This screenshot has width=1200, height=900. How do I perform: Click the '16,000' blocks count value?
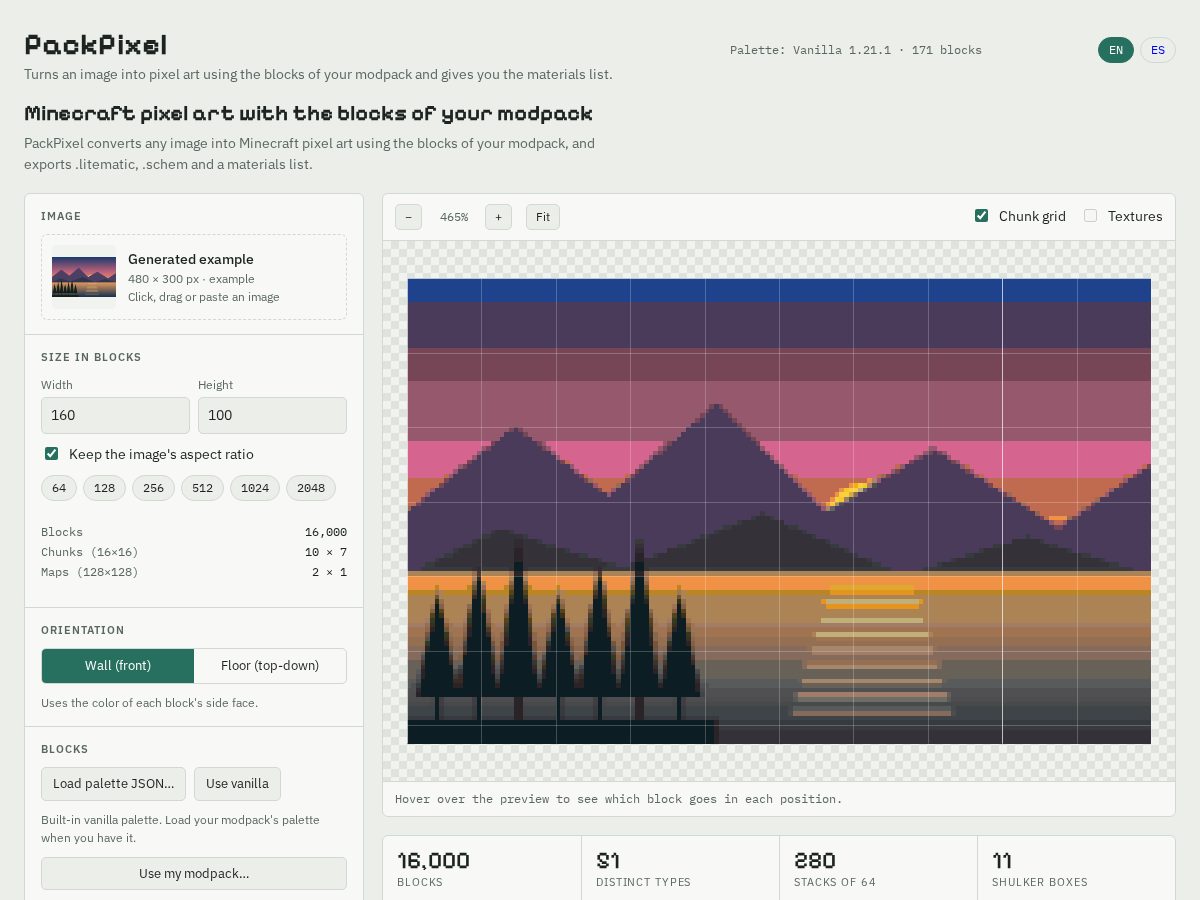326,532
